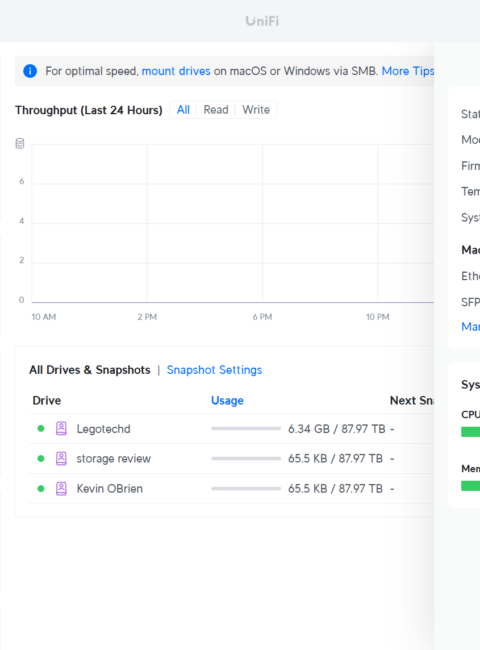Switch throughput view to Read
The image size is (480, 650).
coord(216,110)
